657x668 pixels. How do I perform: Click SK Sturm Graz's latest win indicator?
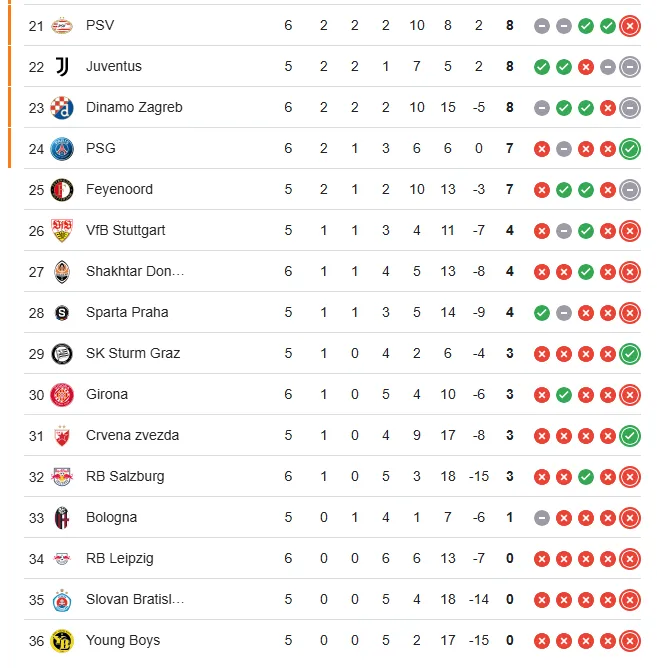tap(630, 354)
